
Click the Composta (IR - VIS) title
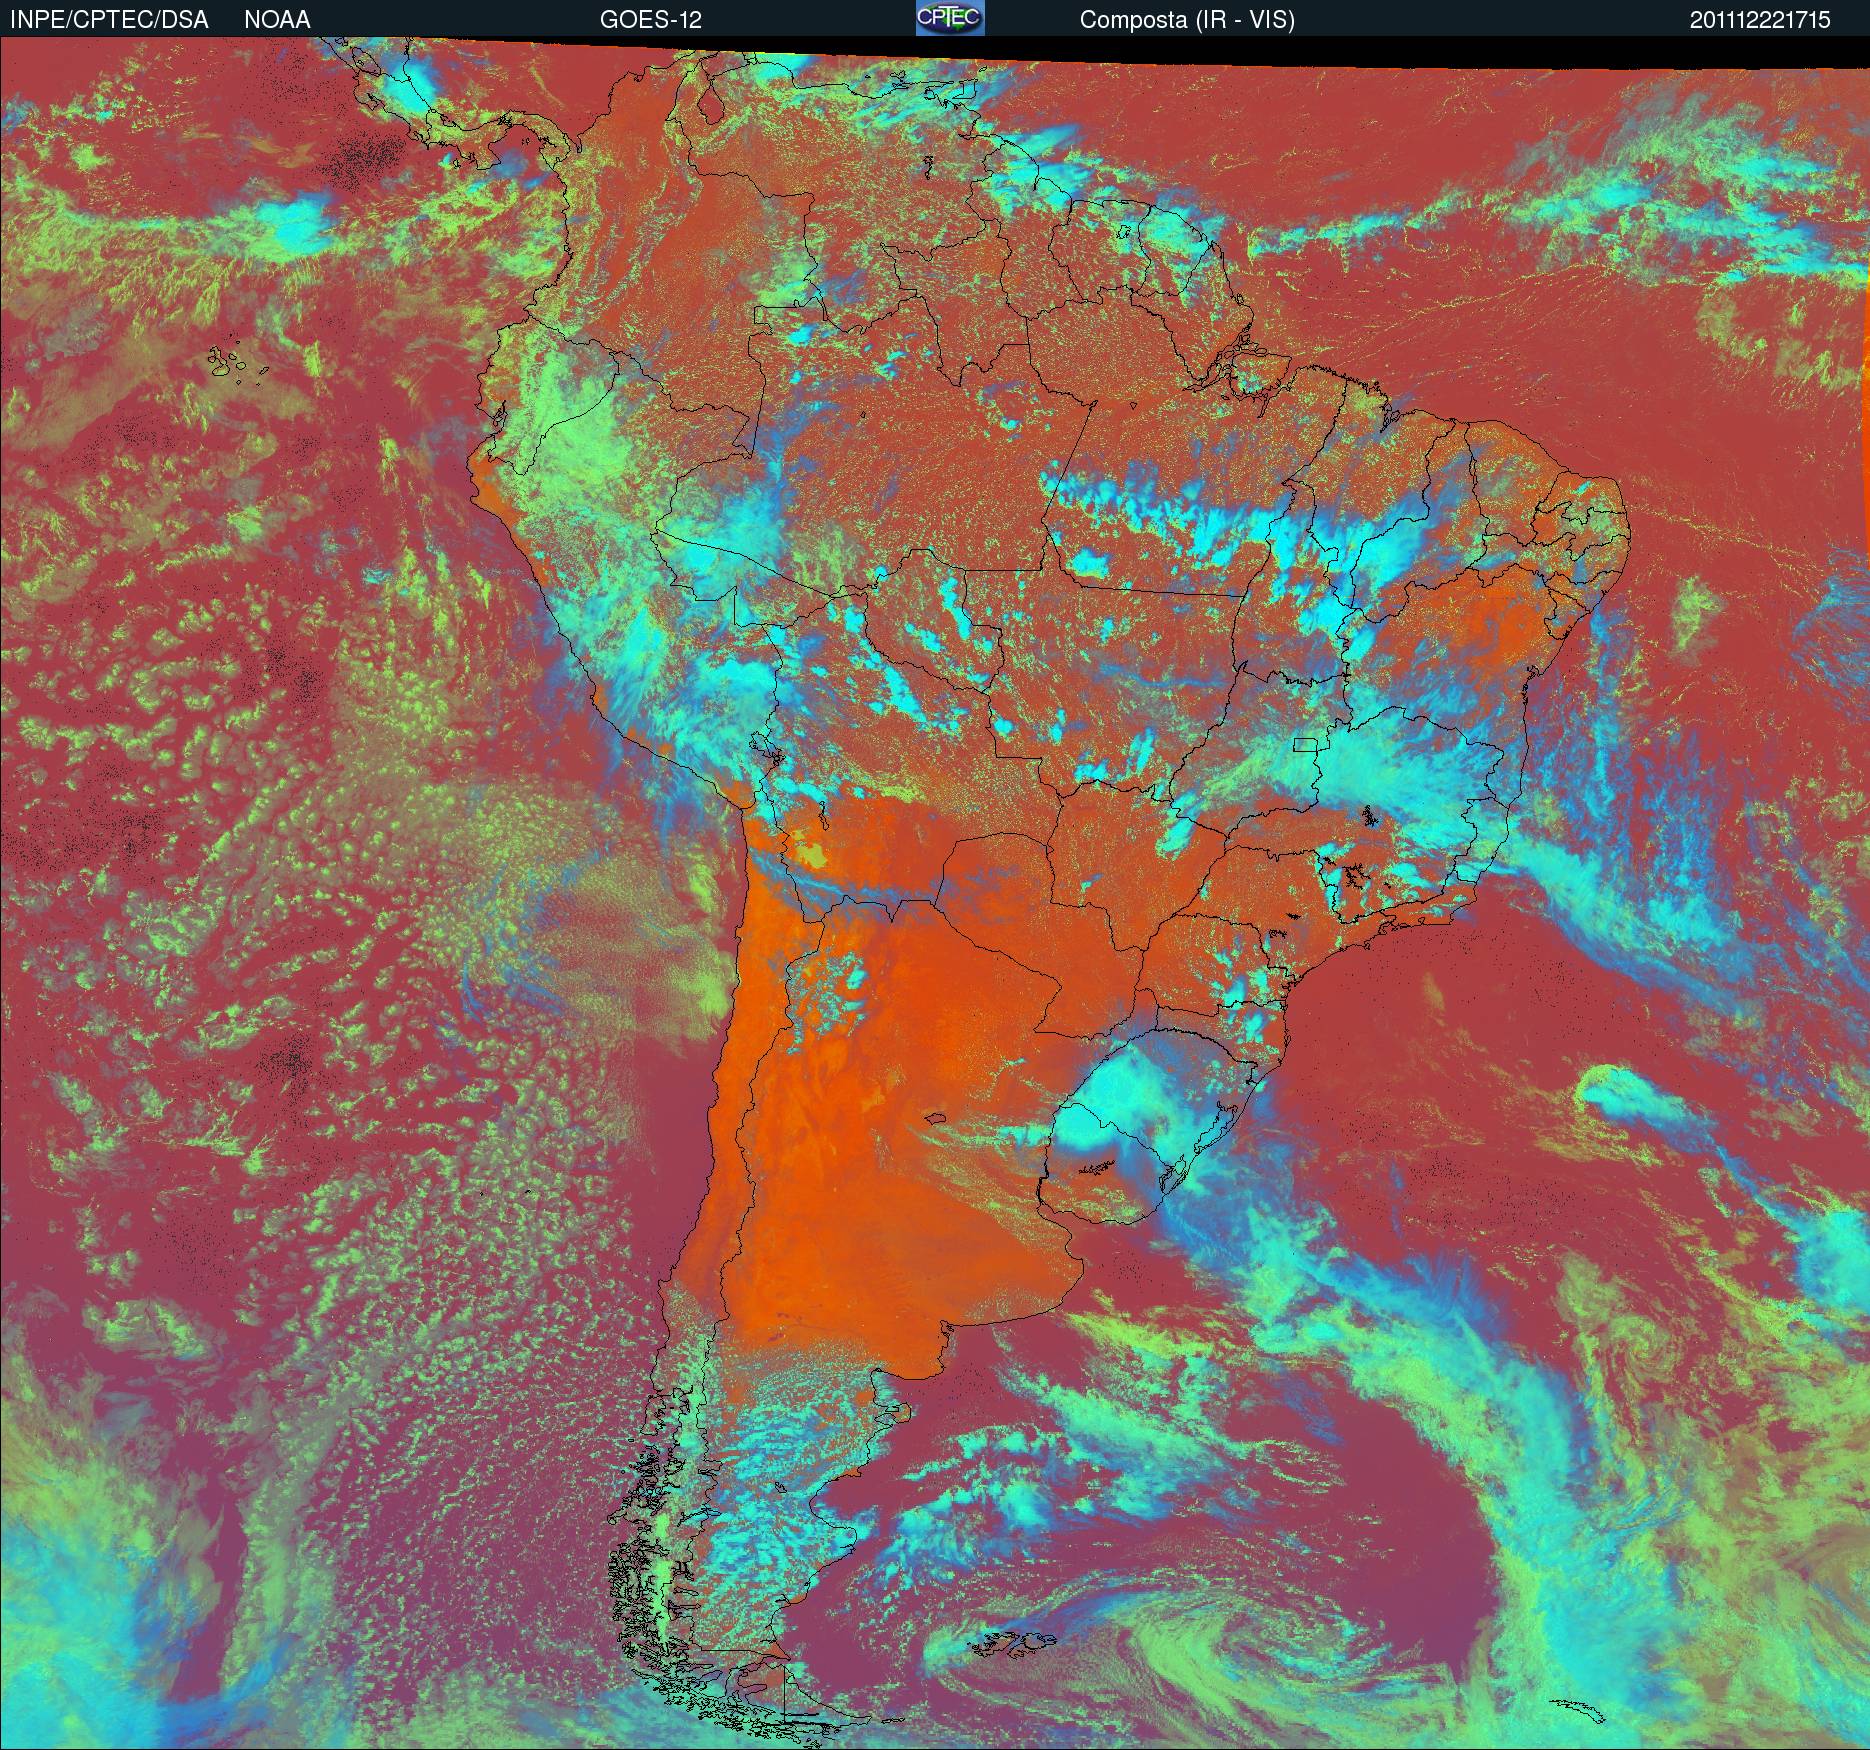(x=1187, y=20)
